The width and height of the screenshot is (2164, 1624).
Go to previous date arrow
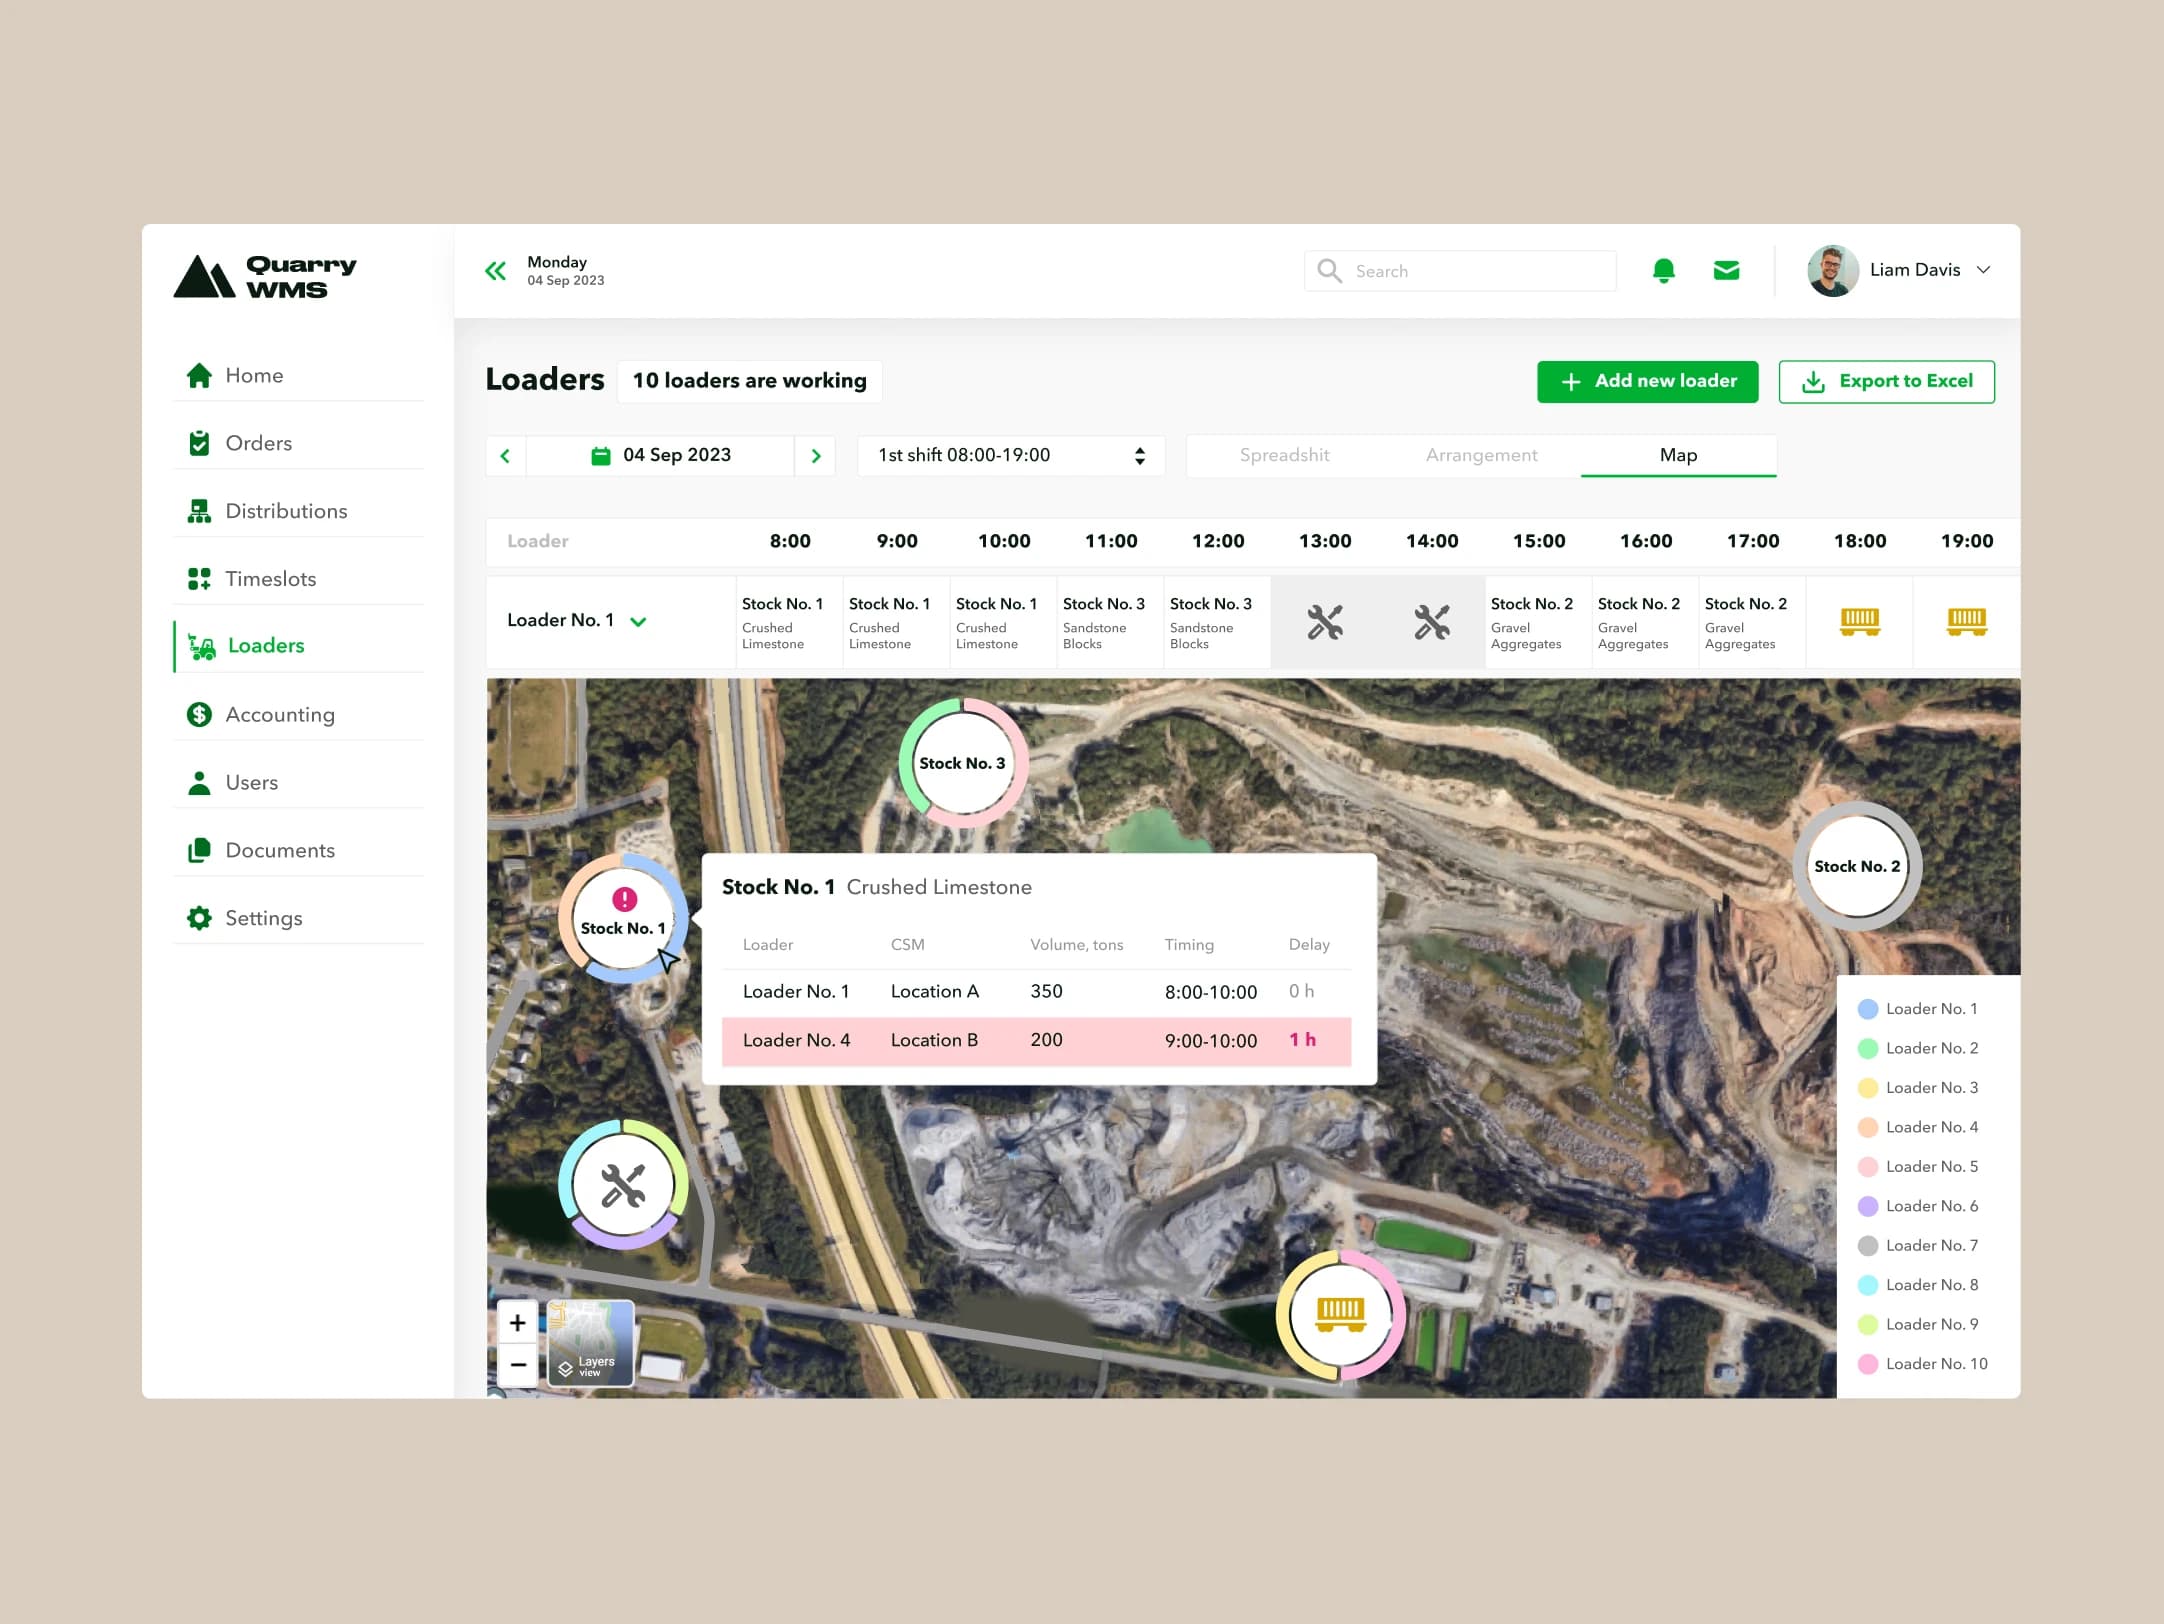[505, 456]
